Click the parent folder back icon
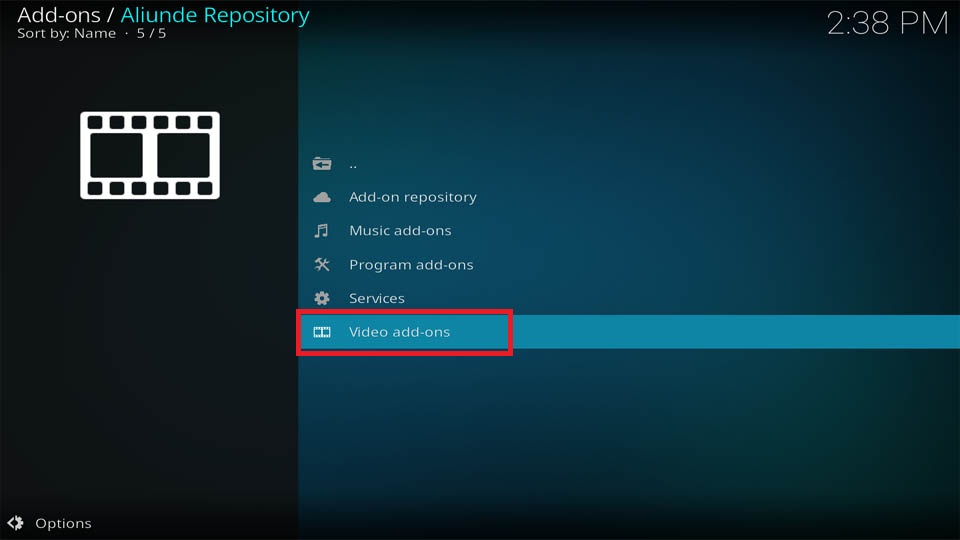960x540 pixels. (x=322, y=163)
